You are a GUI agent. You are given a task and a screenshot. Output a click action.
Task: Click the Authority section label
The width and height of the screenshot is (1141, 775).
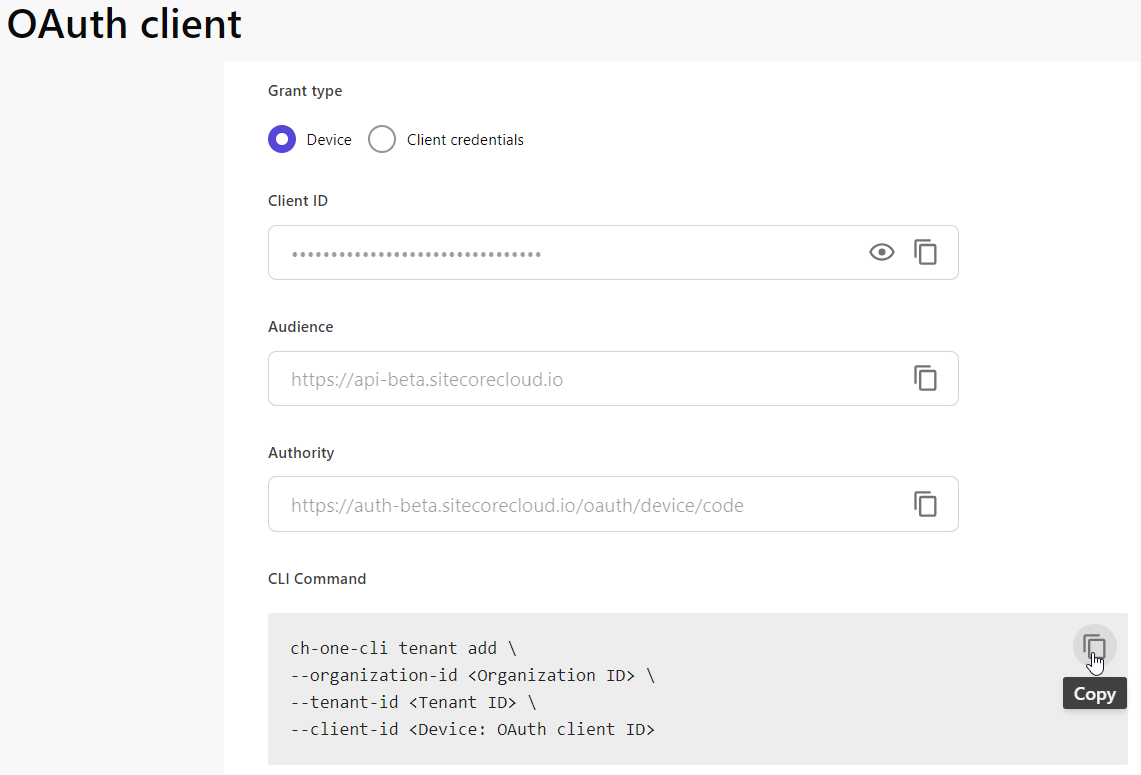pyautogui.click(x=300, y=452)
